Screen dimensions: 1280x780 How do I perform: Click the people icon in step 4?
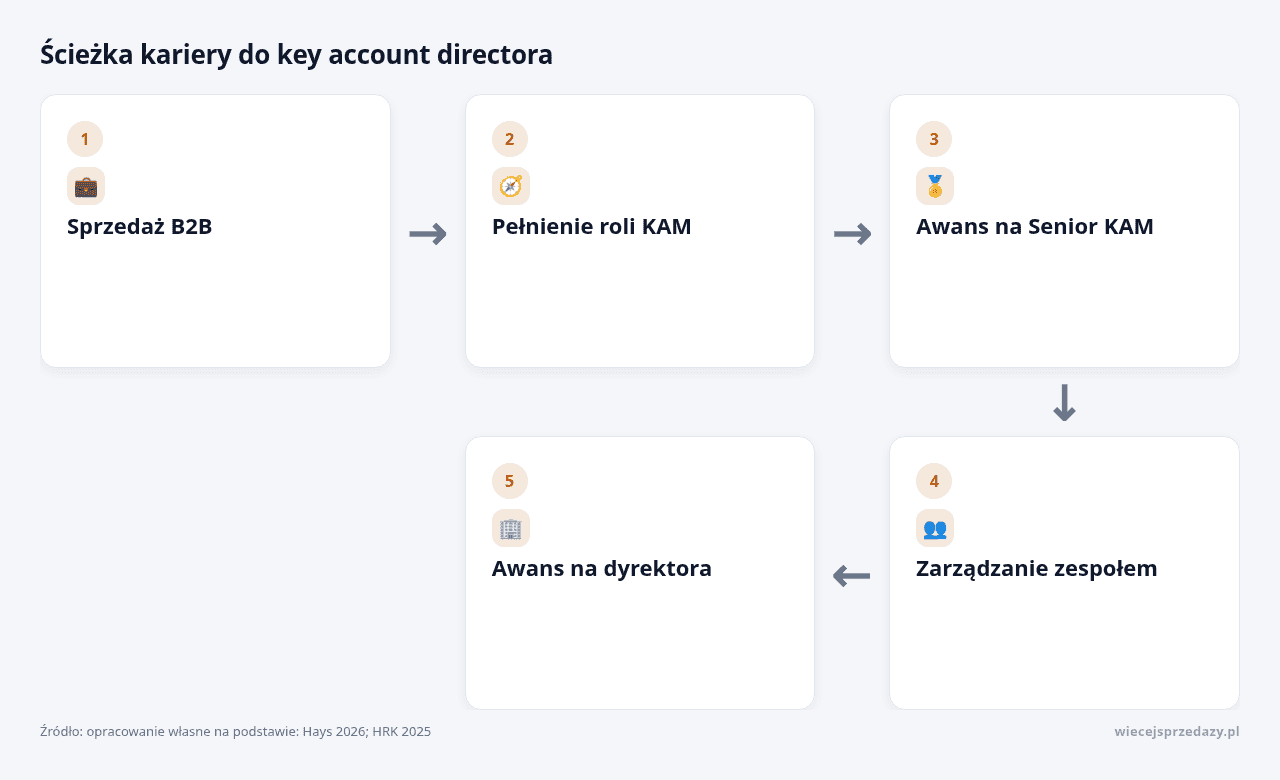coord(935,528)
